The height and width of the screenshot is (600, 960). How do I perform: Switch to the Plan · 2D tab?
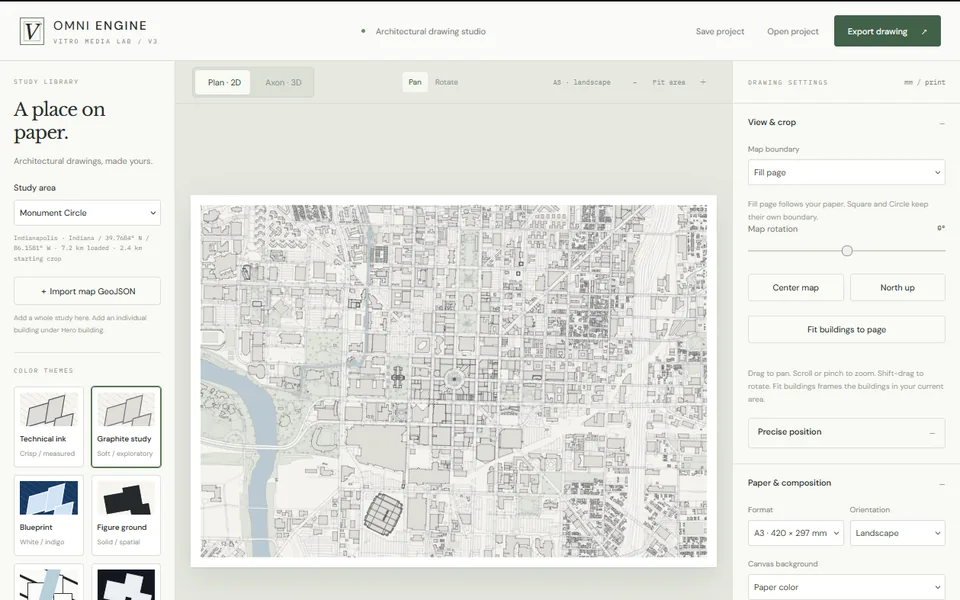pos(224,83)
